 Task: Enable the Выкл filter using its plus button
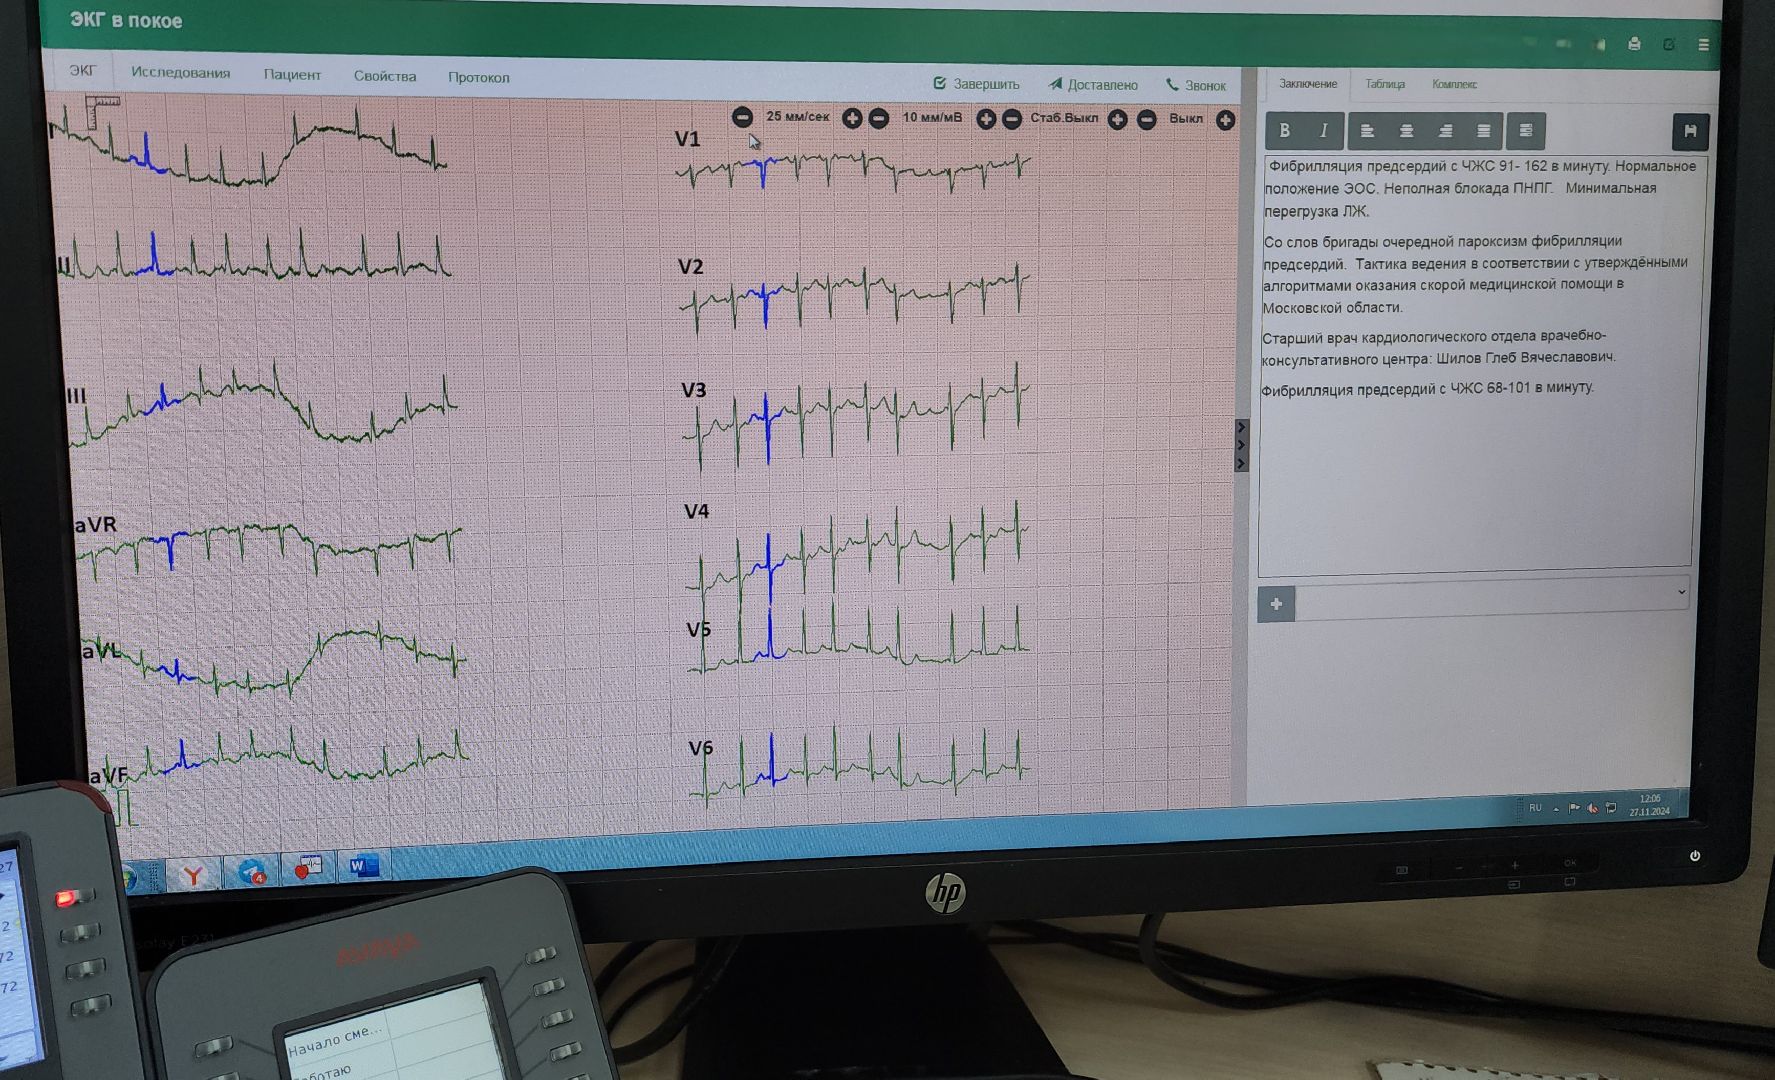(x=1225, y=120)
